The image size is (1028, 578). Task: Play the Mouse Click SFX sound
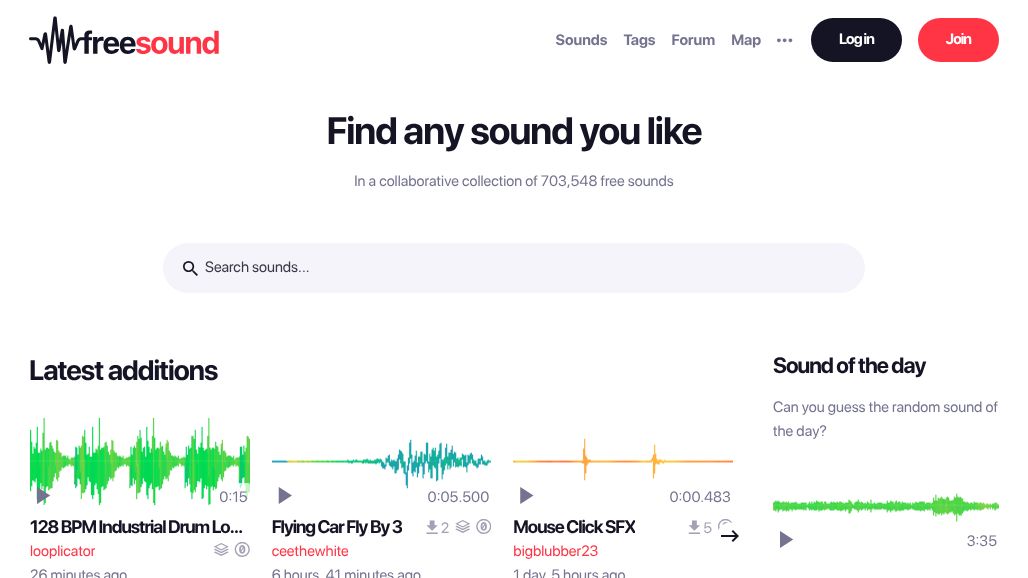(x=526, y=495)
